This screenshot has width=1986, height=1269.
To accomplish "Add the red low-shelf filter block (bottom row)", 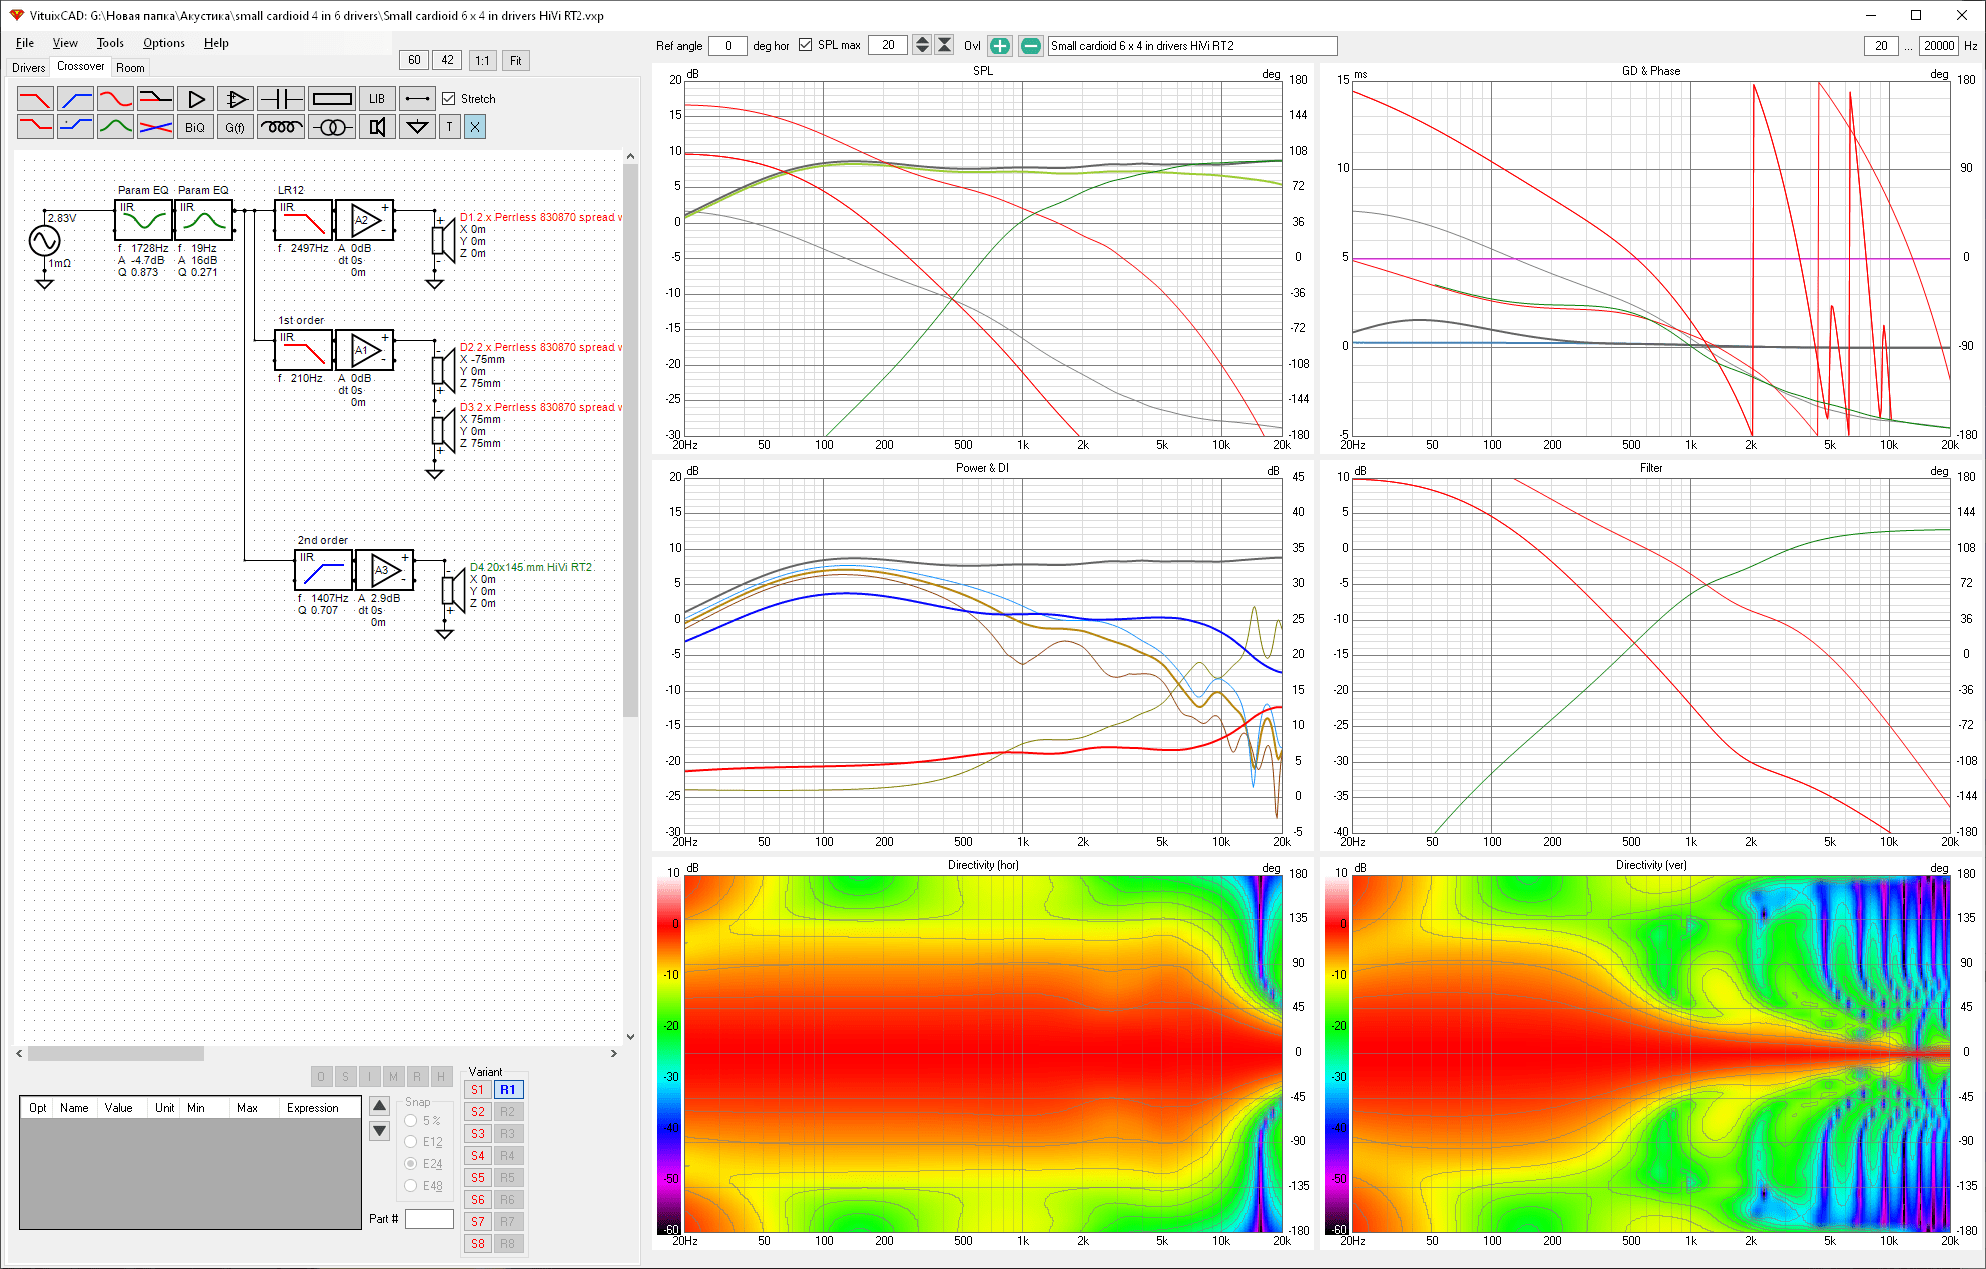I will pos(35,127).
